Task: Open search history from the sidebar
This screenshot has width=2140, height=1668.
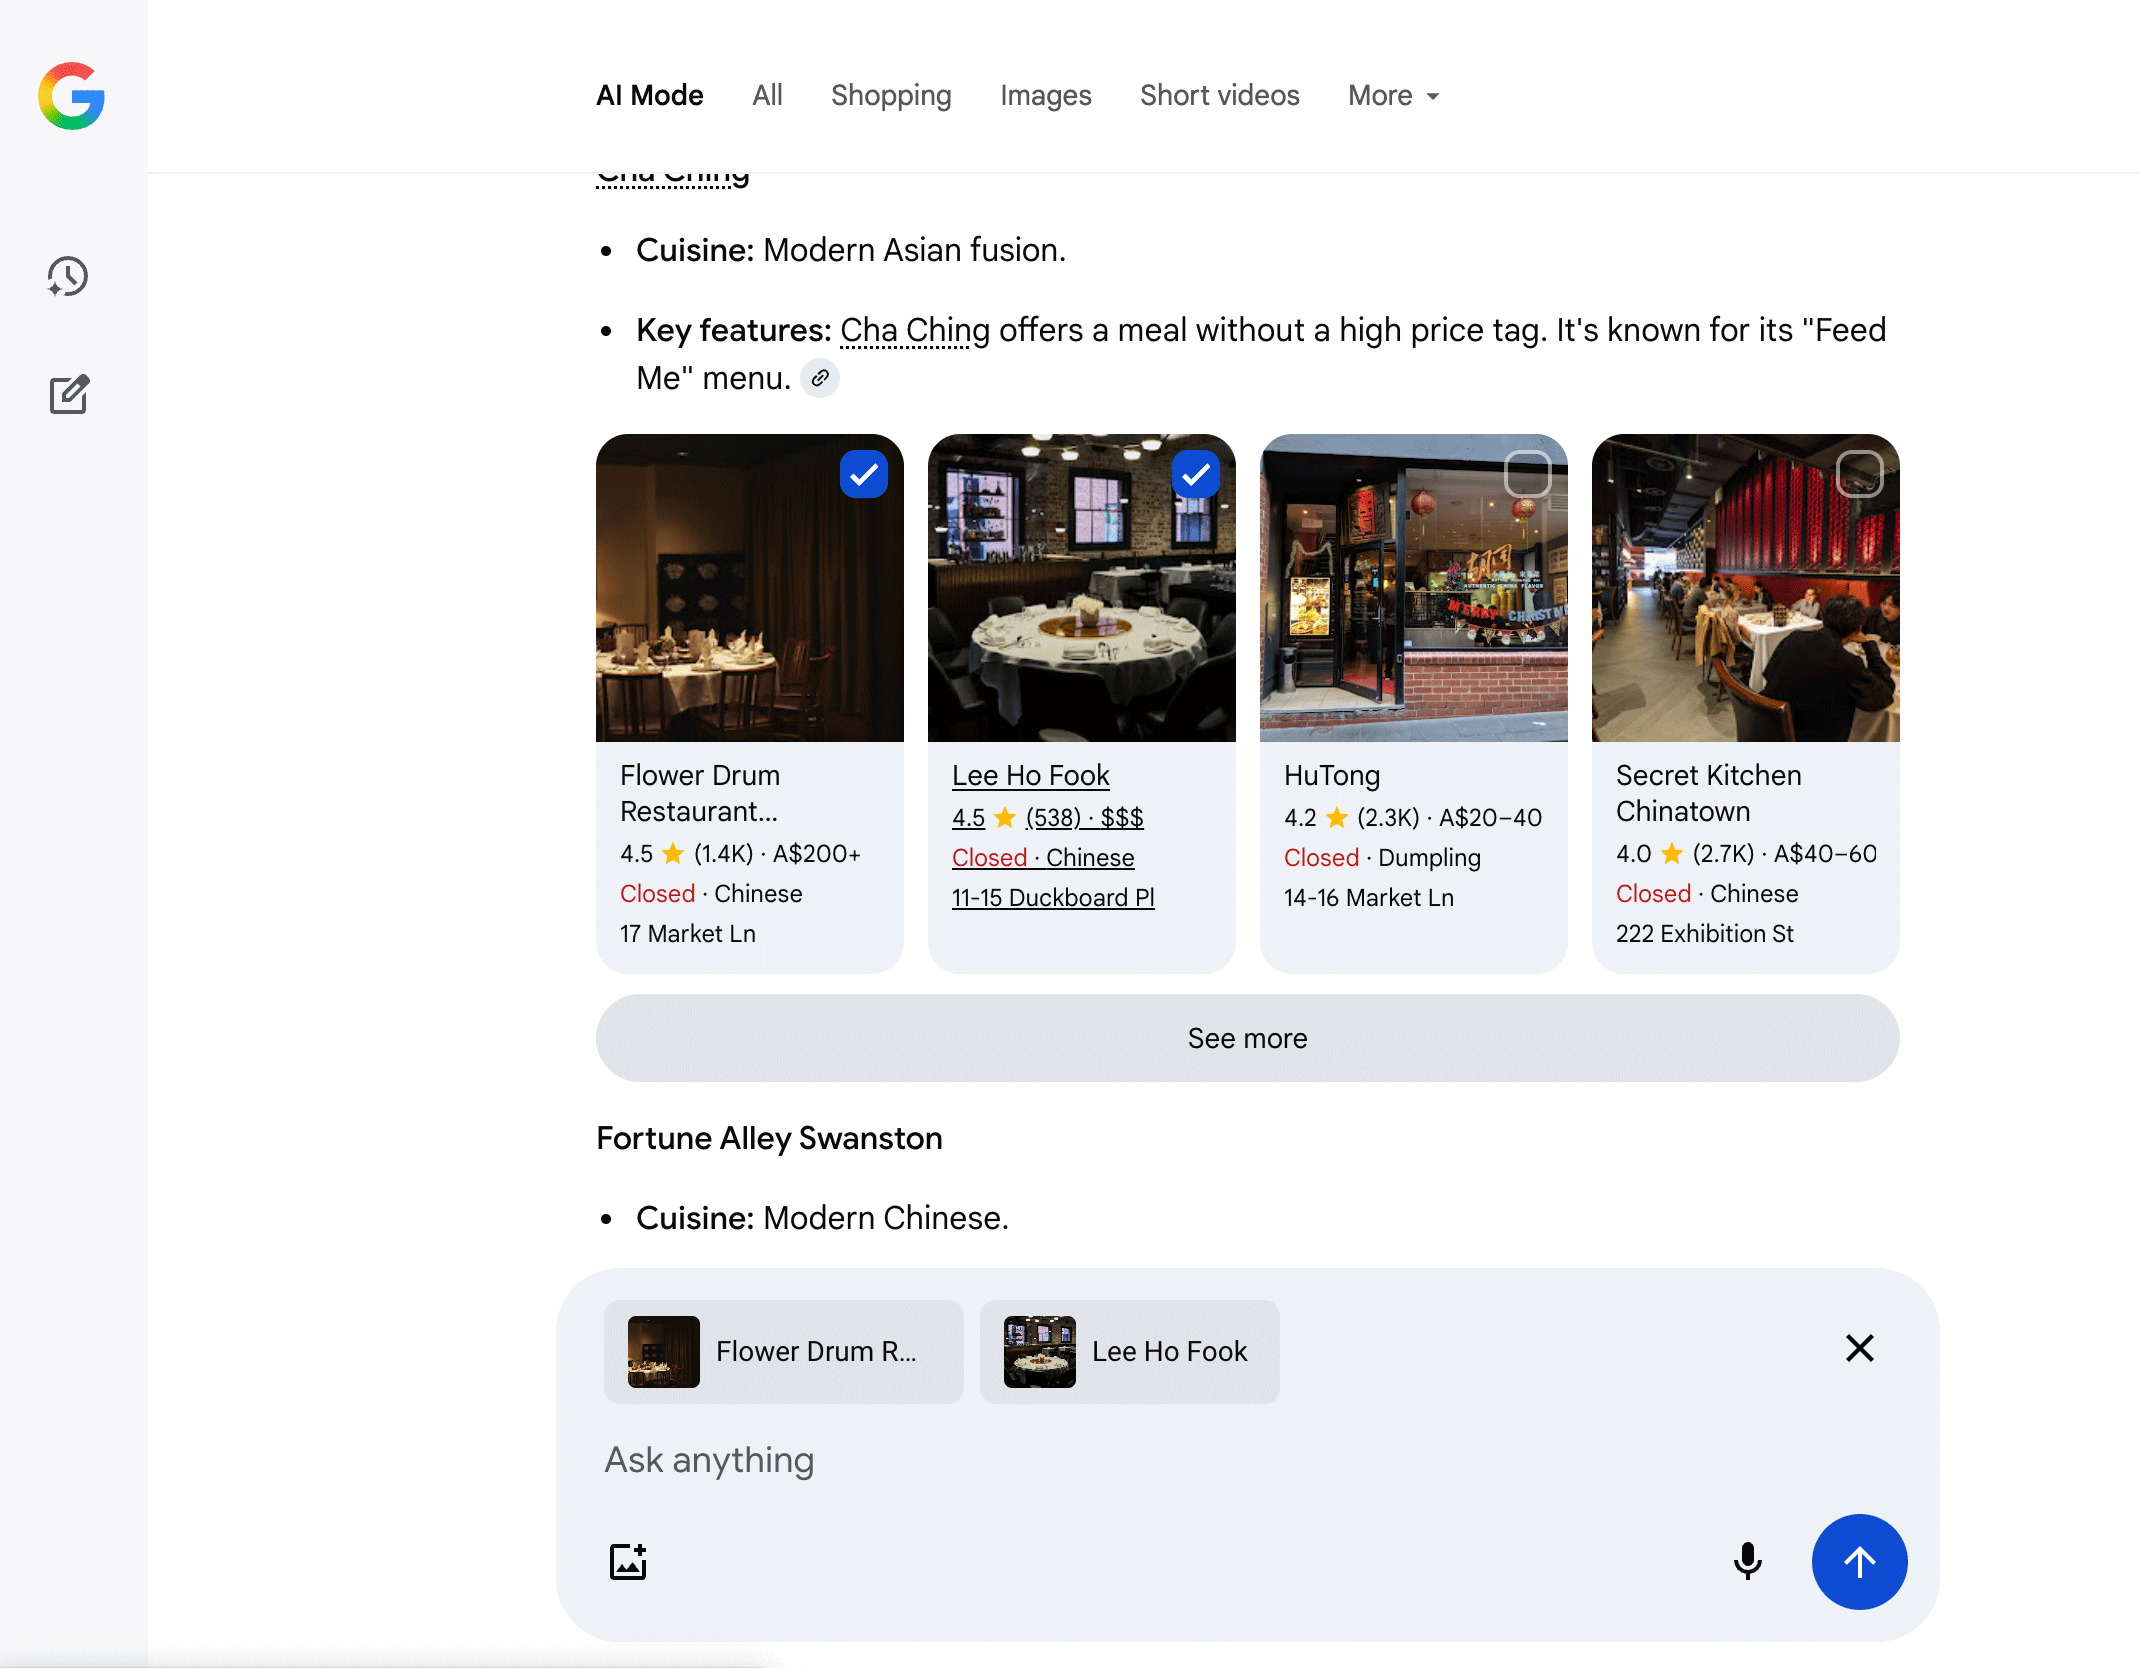Action: tap(68, 278)
